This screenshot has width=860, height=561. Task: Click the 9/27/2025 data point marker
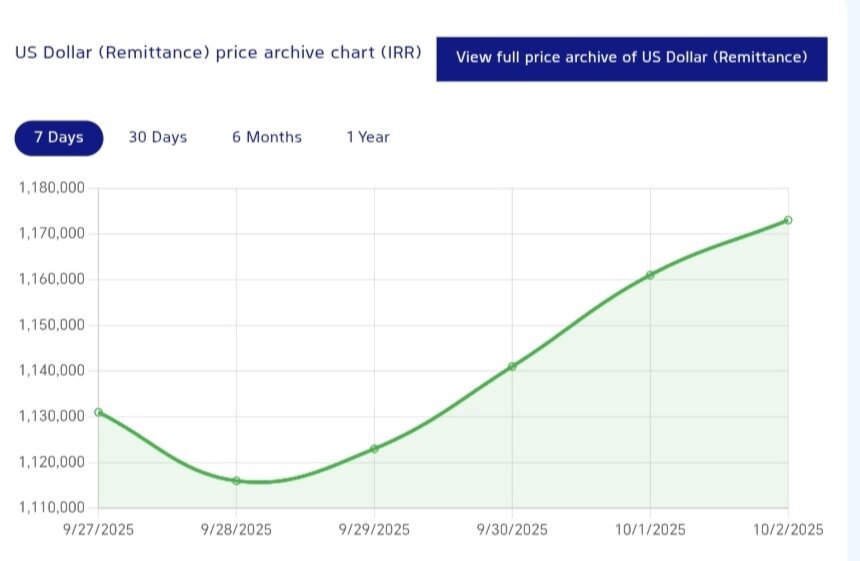coord(98,412)
